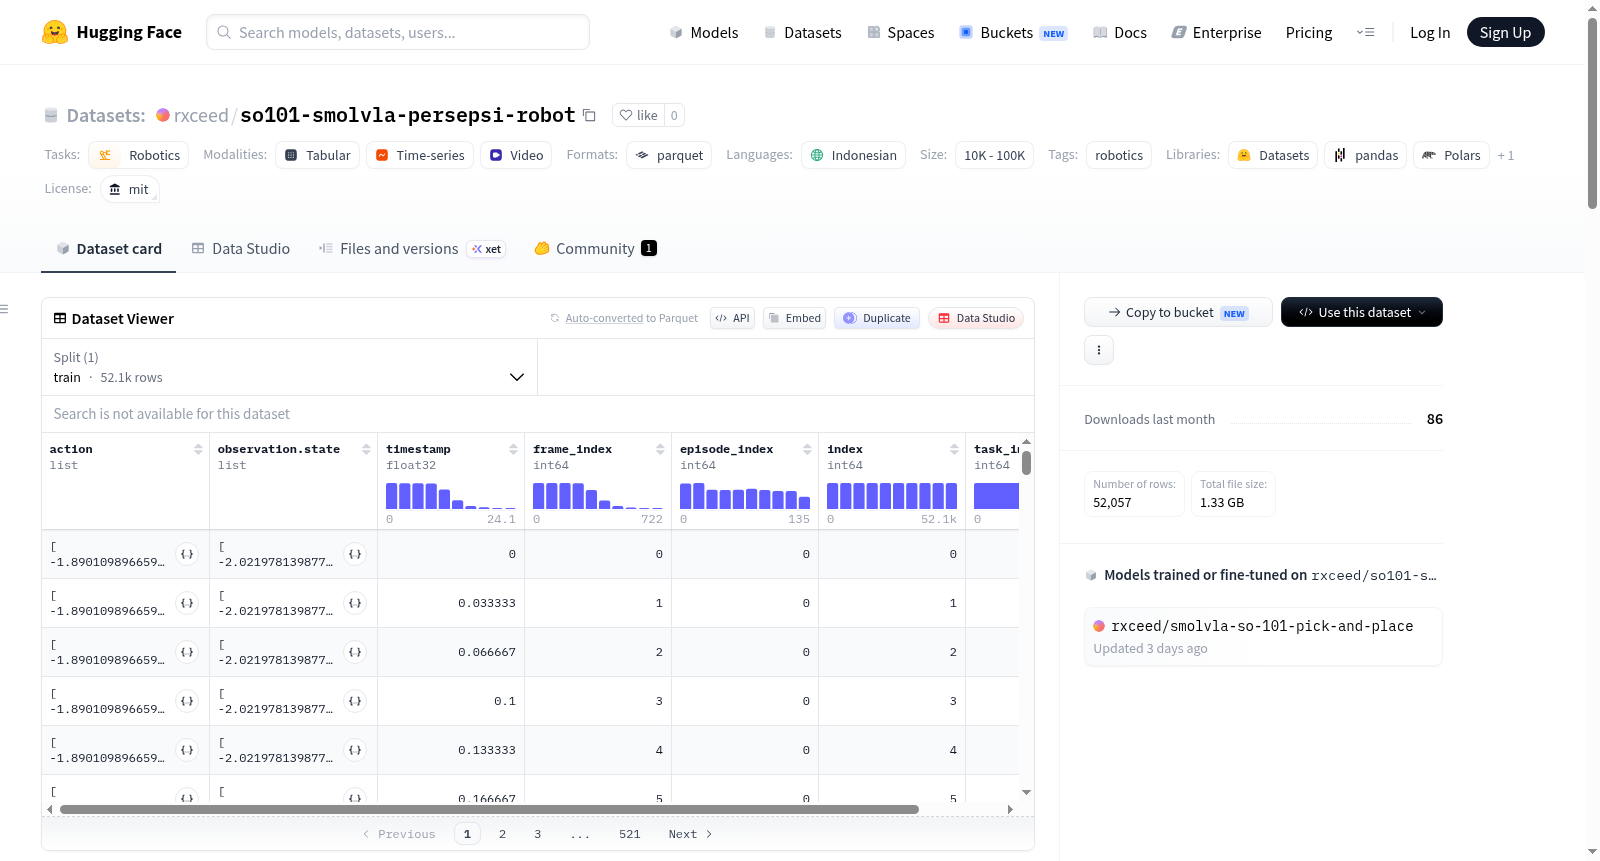The image size is (1600, 861).
Task: Open the Data Studio tab
Action: point(241,249)
